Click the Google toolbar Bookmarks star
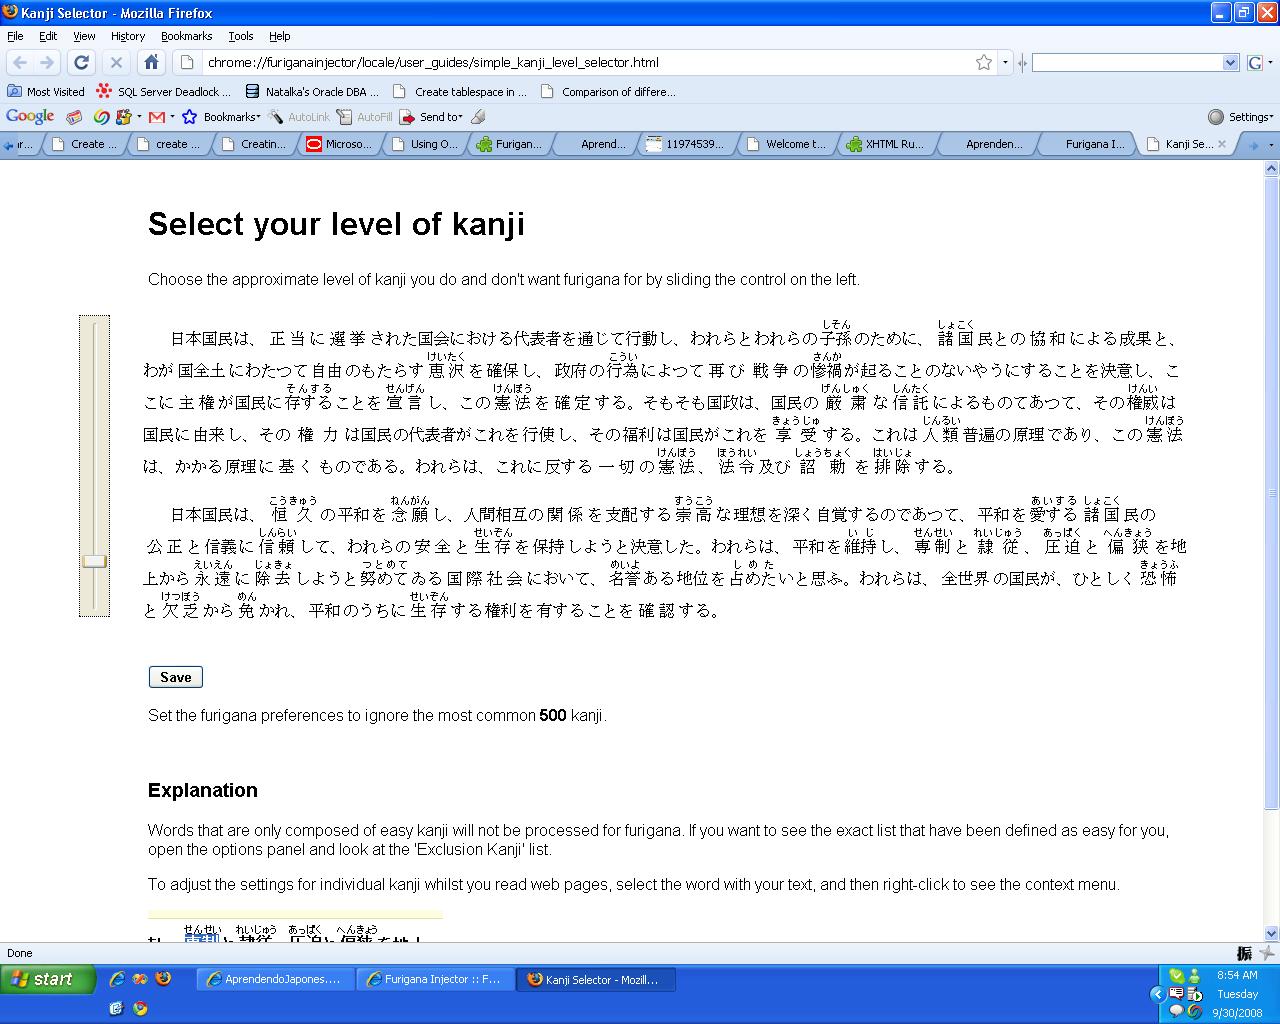Viewport: 1280px width, 1024px height. pos(189,117)
